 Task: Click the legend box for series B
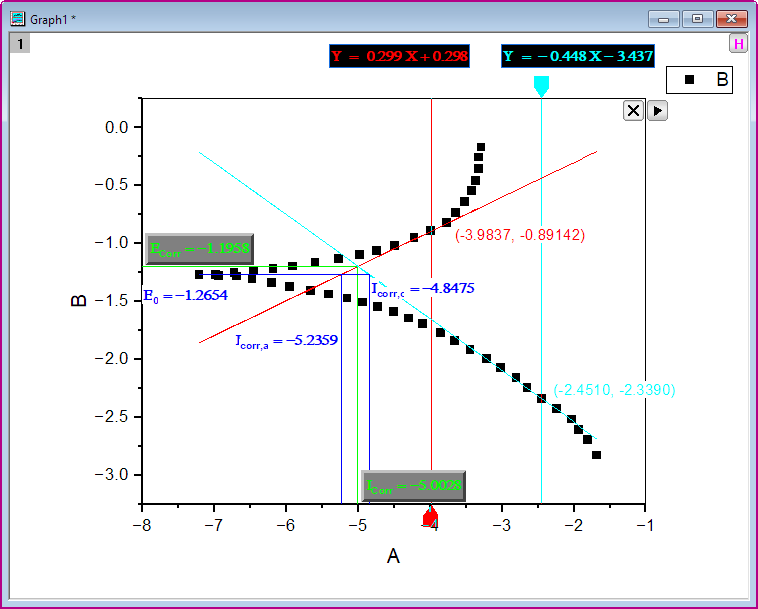point(699,80)
